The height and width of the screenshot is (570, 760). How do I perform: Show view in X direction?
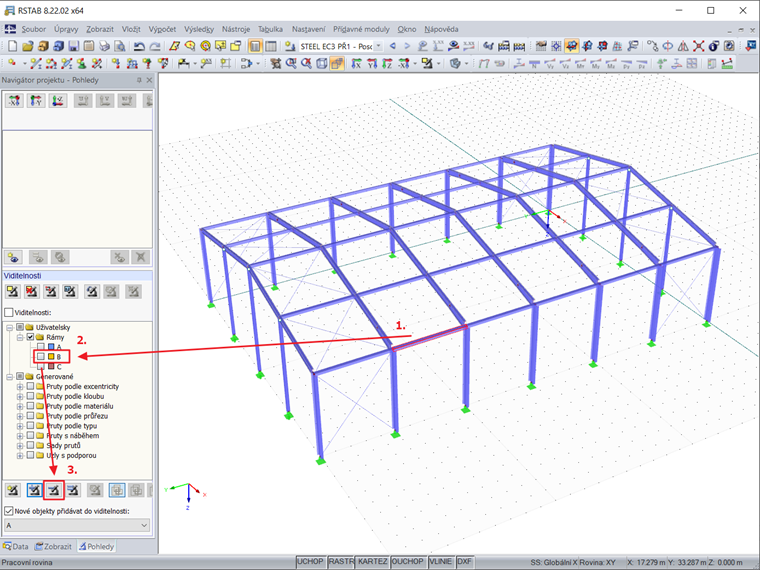[356, 63]
